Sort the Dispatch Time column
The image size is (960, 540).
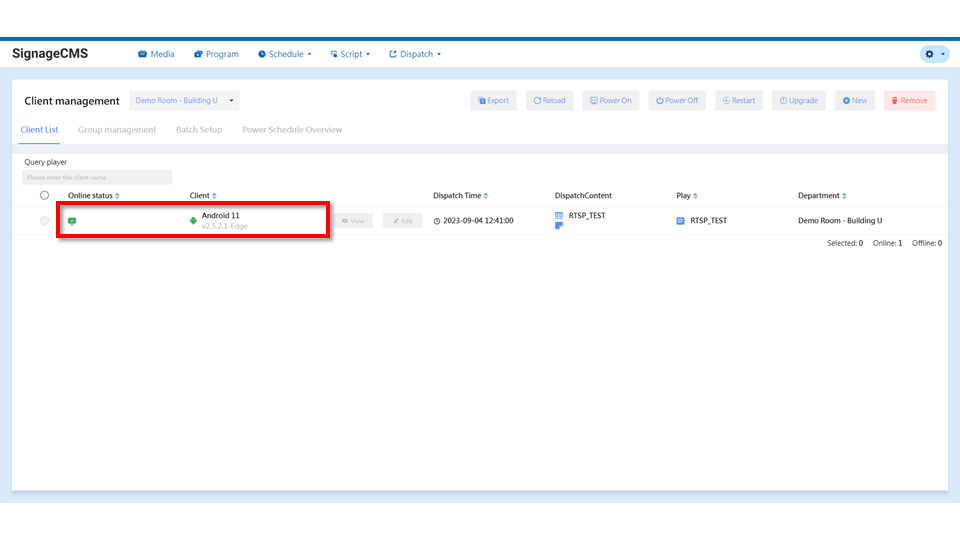[486, 196]
